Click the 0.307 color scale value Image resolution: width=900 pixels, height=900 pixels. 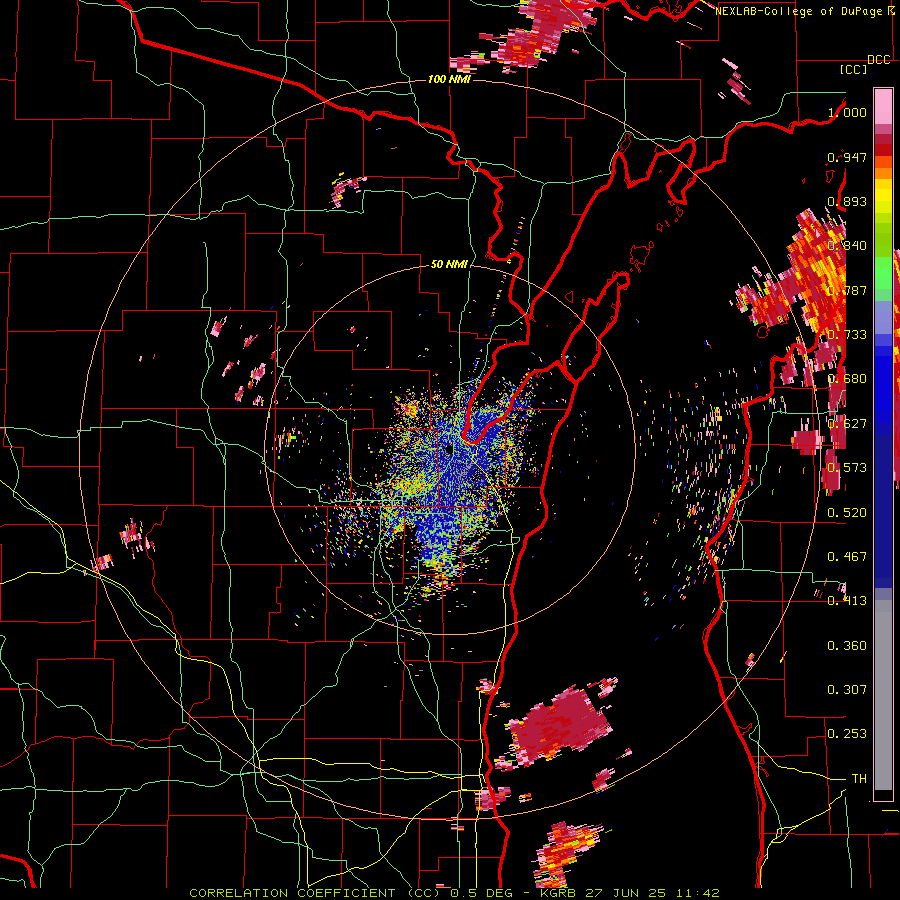847,690
